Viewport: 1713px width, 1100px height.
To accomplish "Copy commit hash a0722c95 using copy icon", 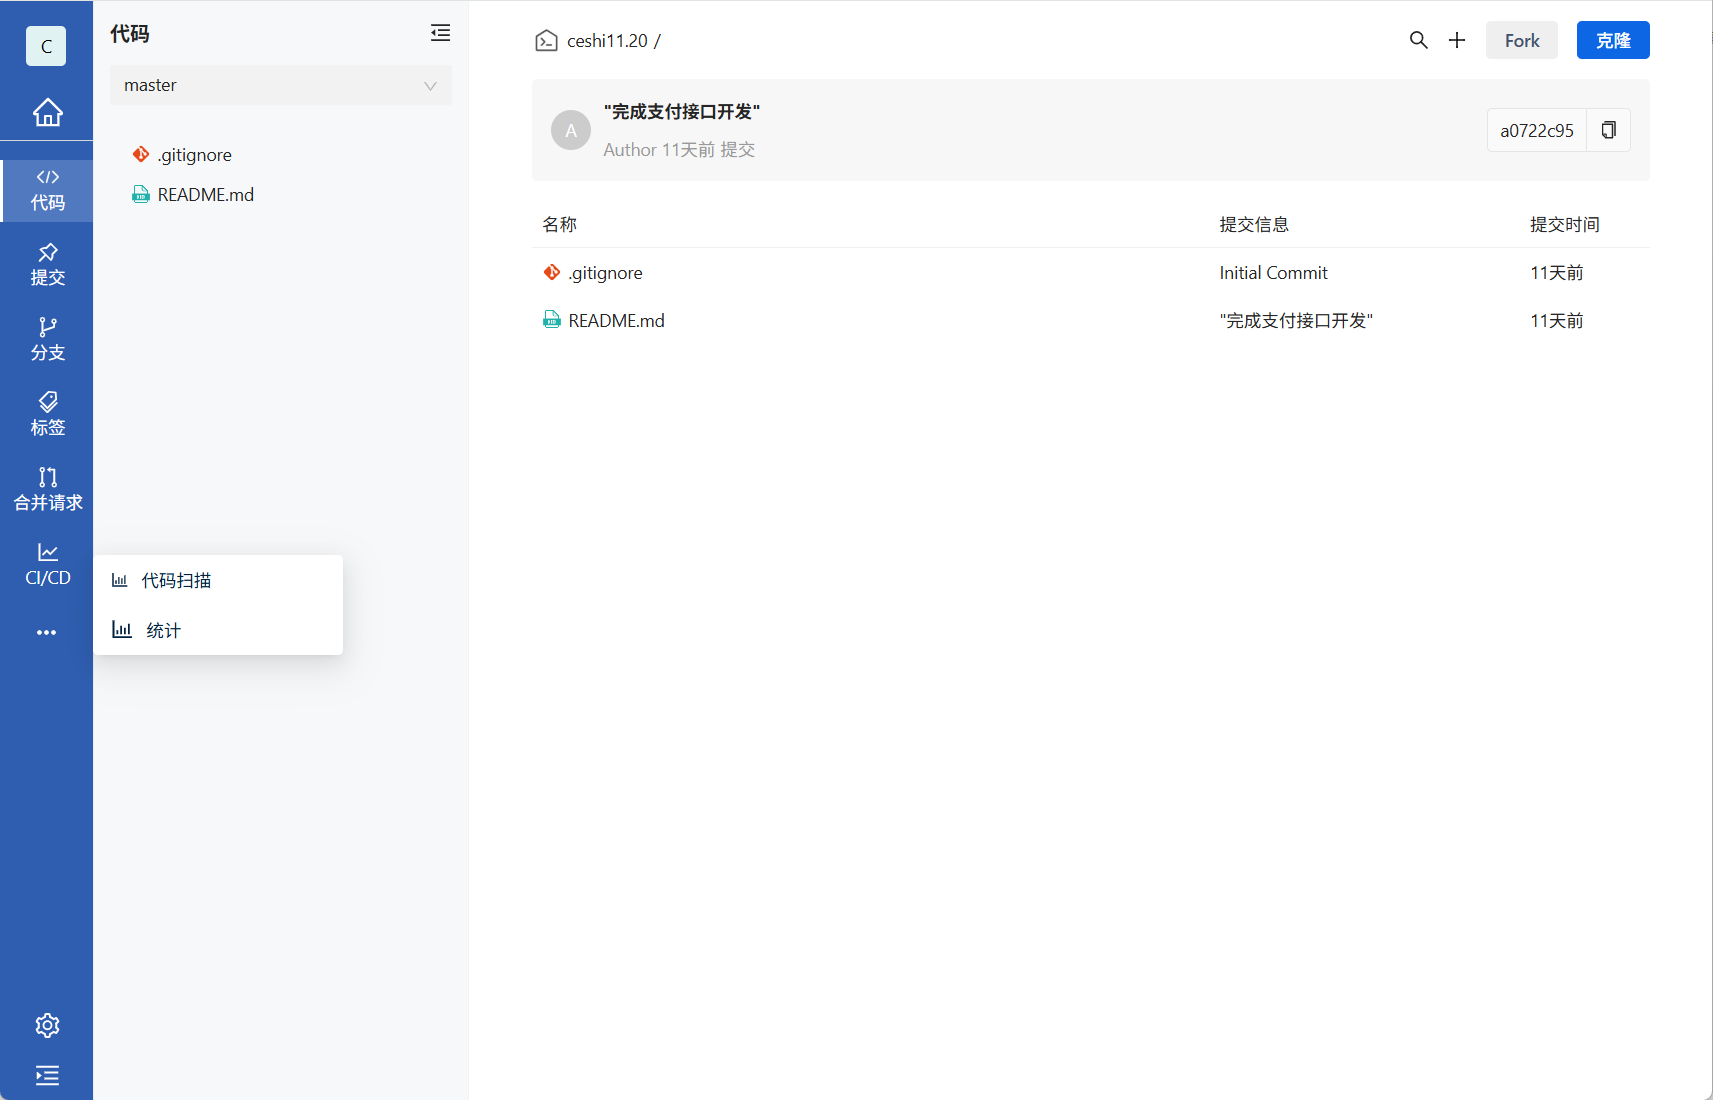I will pyautogui.click(x=1608, y=130).
